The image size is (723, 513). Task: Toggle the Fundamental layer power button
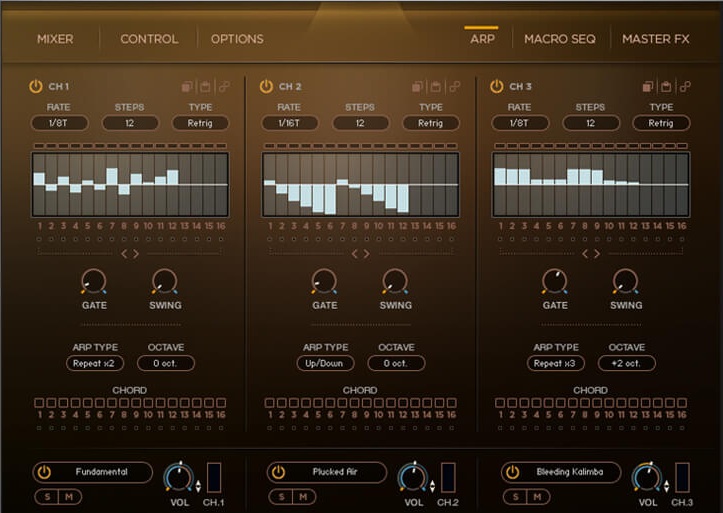(44, 472)
